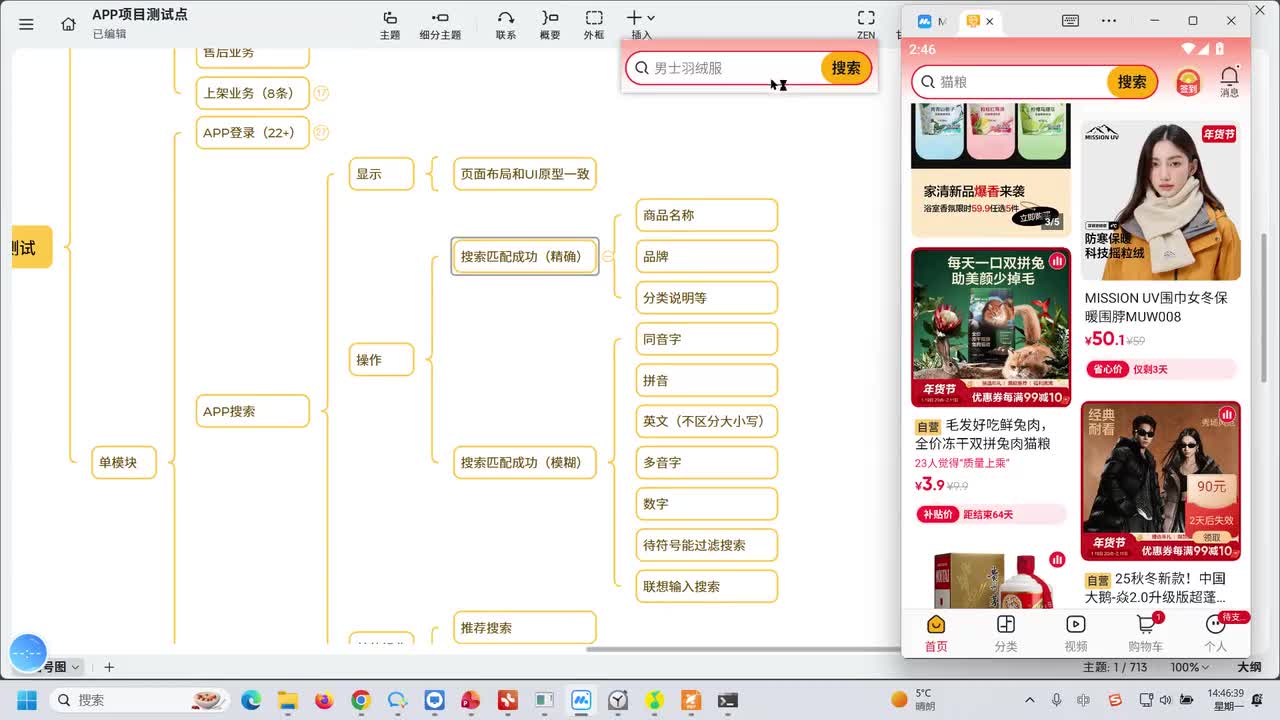
Task: Insert a 联系 relationship line
Action: coord(506,25)
